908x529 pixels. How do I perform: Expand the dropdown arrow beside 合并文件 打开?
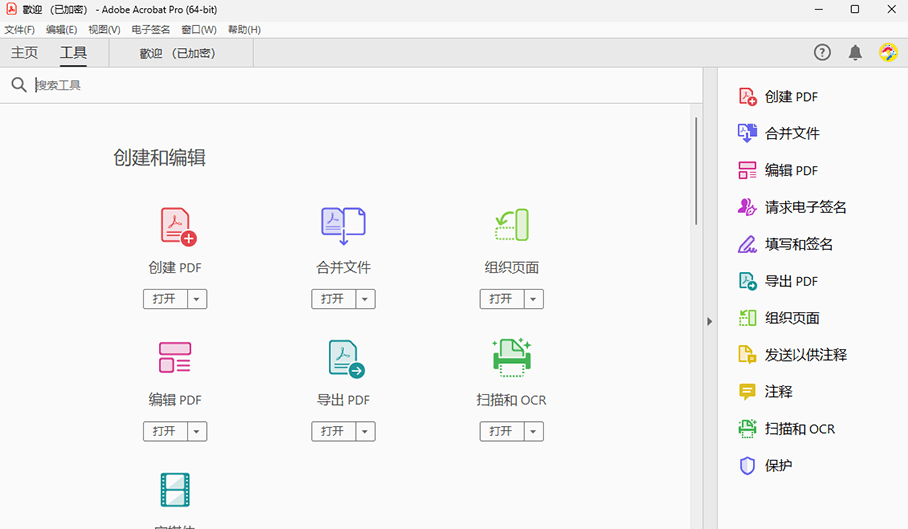coord(365,299)
